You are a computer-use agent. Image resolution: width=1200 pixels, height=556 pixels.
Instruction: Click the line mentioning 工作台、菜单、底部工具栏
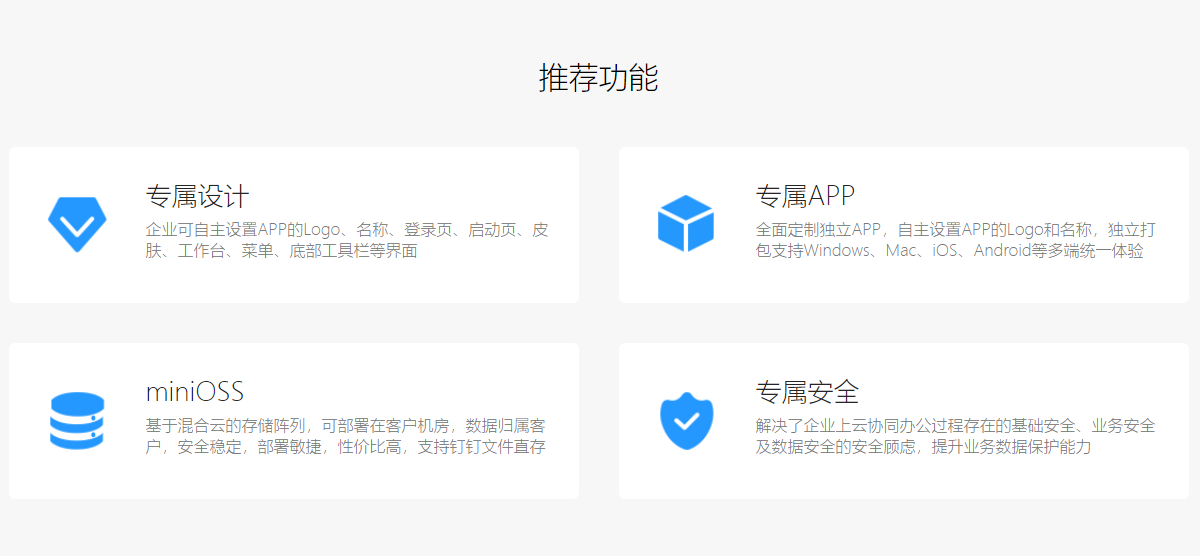[x=281, y=251]
